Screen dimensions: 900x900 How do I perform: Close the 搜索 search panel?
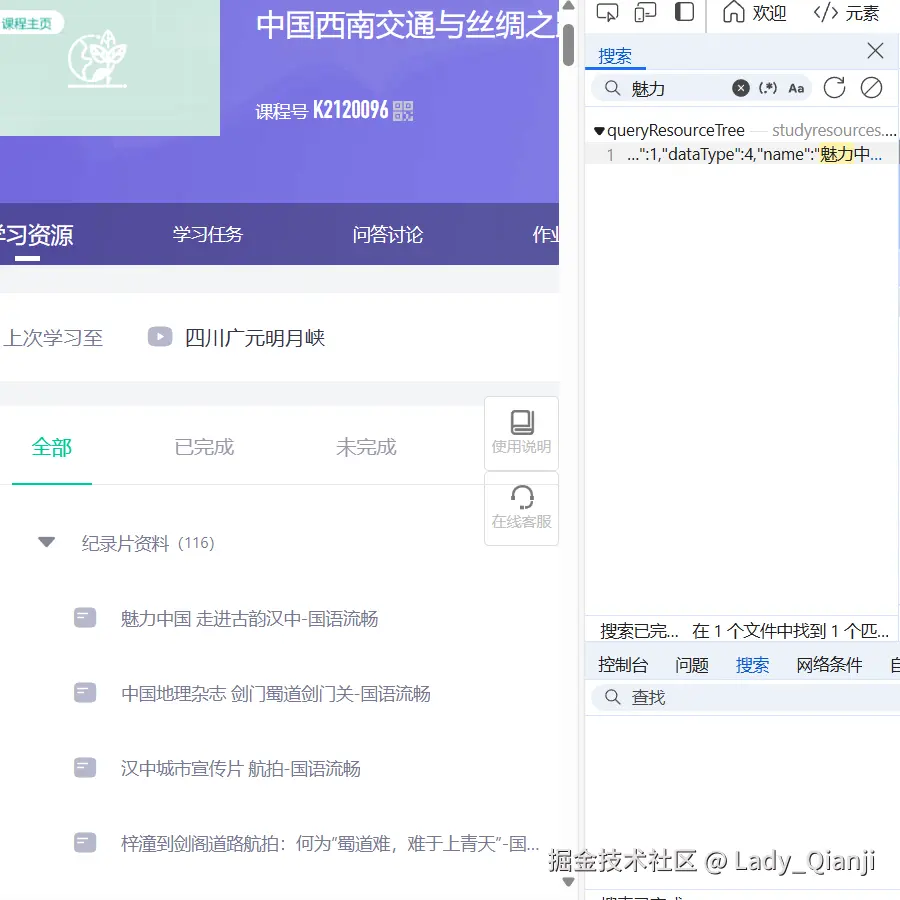tap(875, 51)
